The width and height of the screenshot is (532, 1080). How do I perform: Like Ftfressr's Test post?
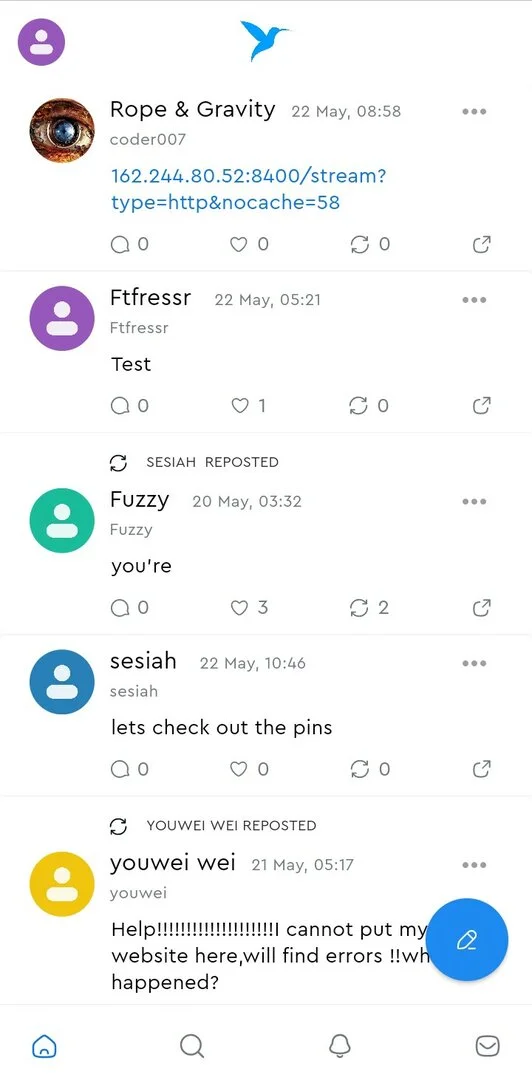coord(239,406)
